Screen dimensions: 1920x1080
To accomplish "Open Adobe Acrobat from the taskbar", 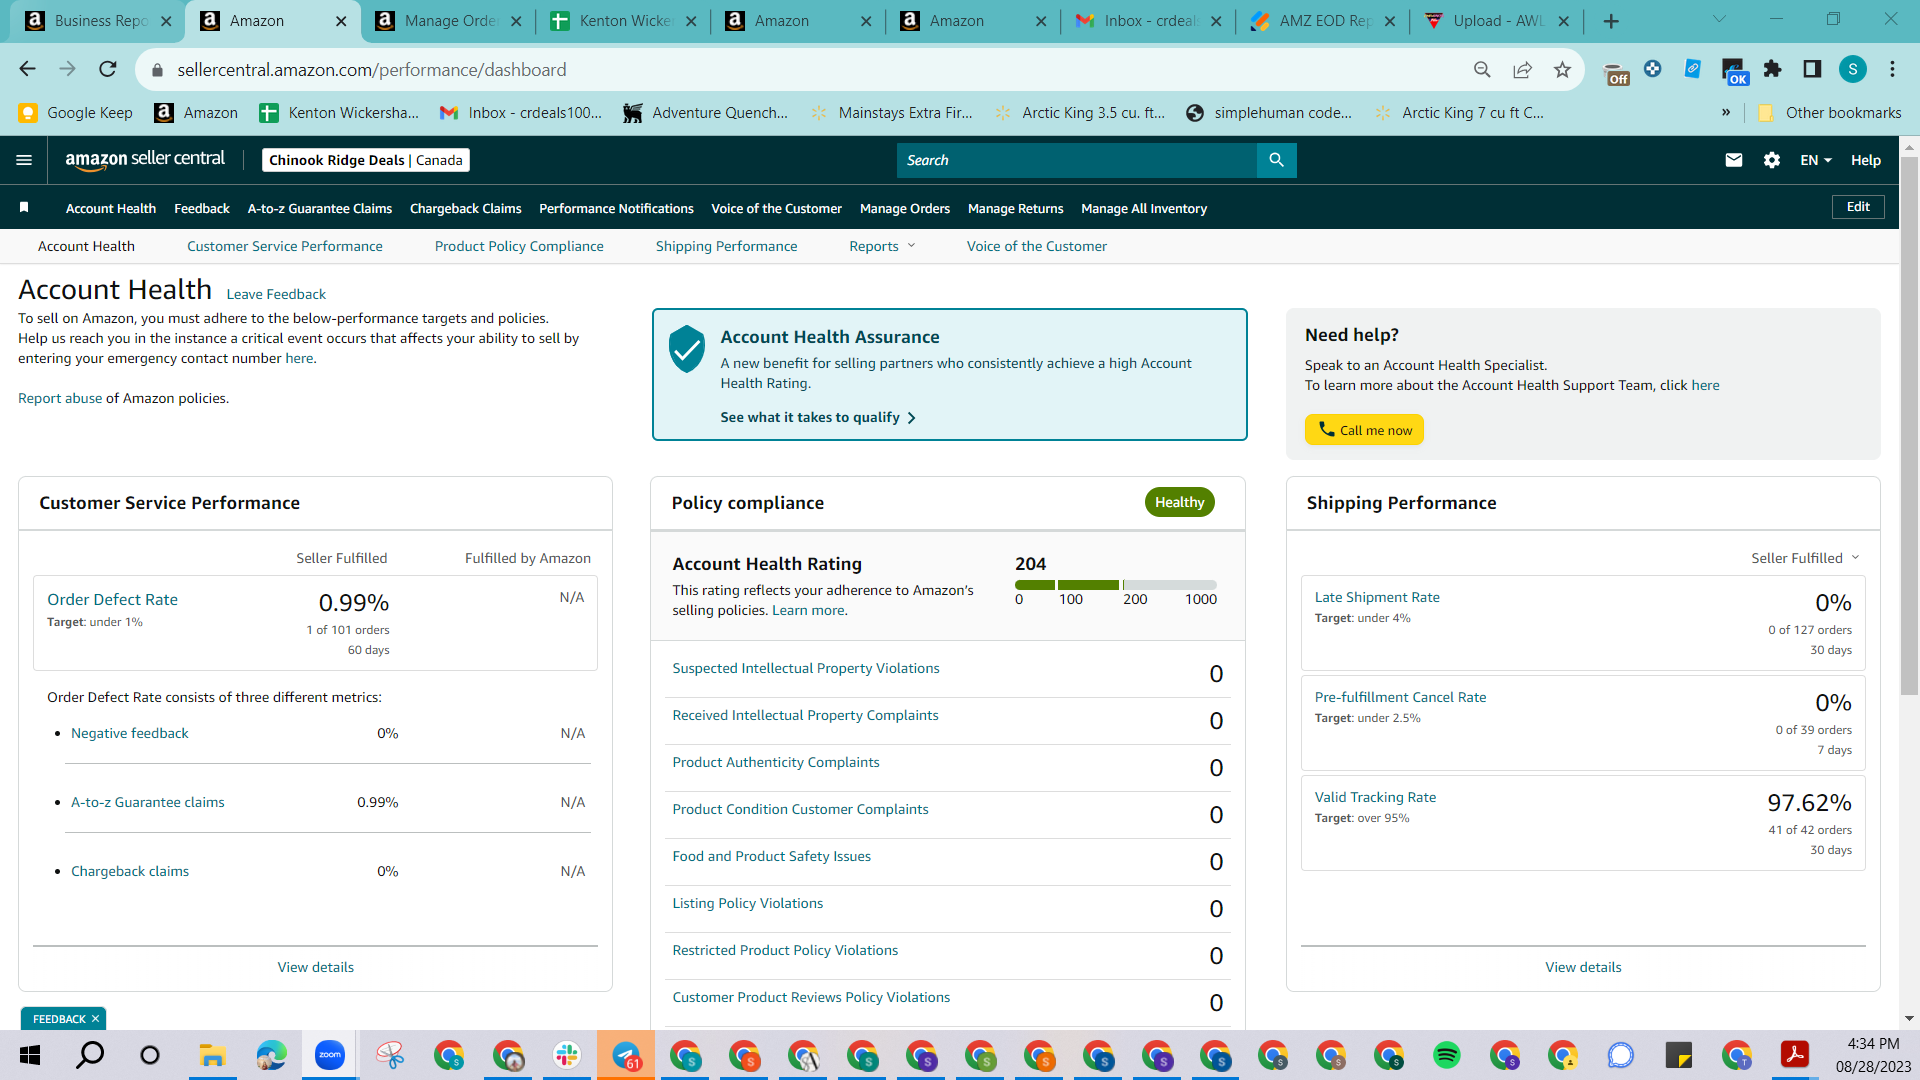I will click(1795, 1055).
